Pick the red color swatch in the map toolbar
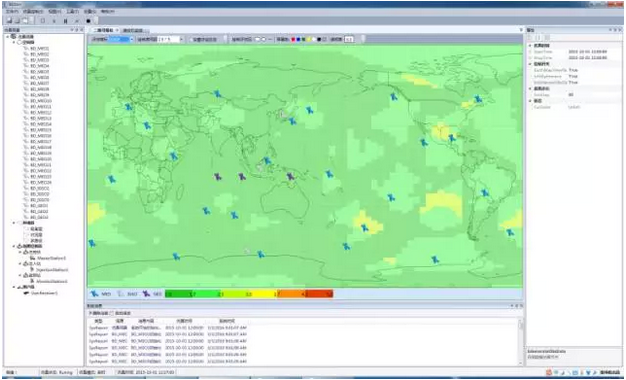Screen dimensions: 626x380 tap(293, 40)
